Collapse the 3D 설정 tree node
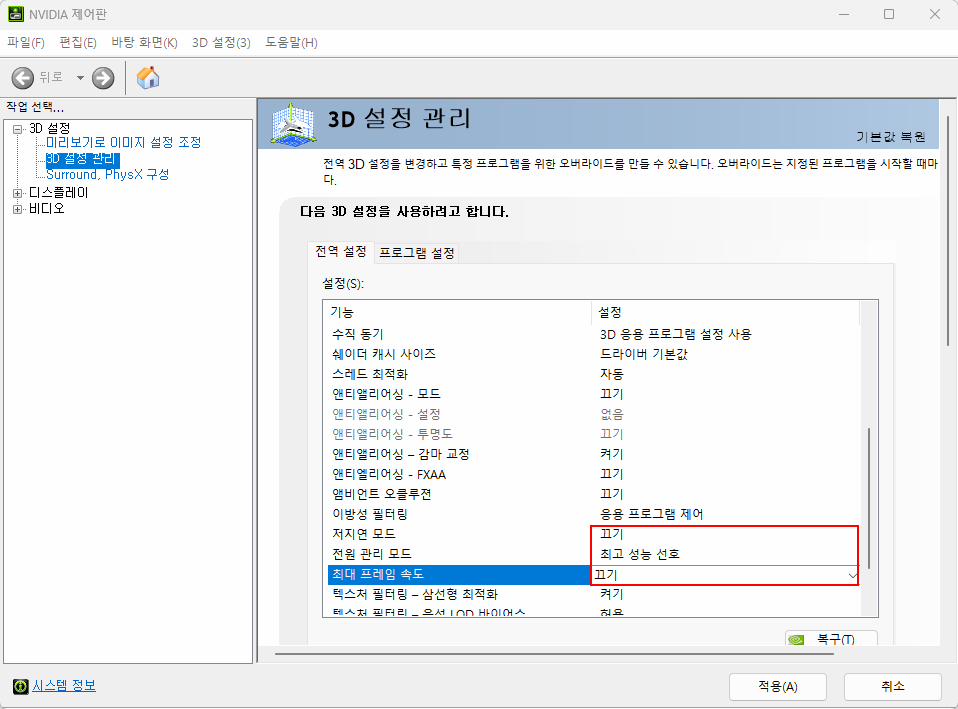 click(x=18, y=129)
